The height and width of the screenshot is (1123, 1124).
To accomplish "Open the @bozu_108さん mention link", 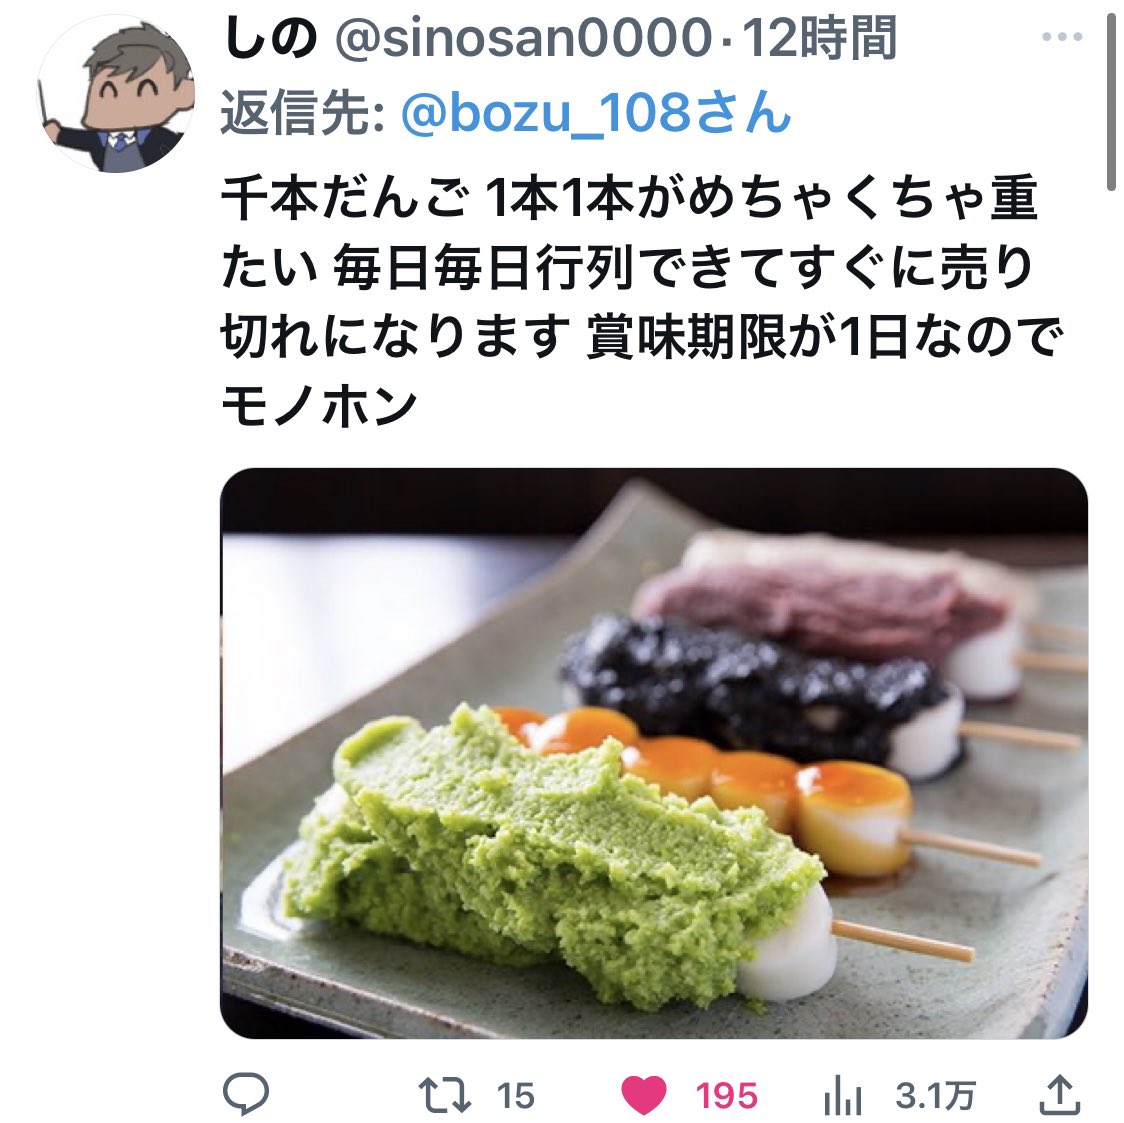I will [x=596, y=113].
